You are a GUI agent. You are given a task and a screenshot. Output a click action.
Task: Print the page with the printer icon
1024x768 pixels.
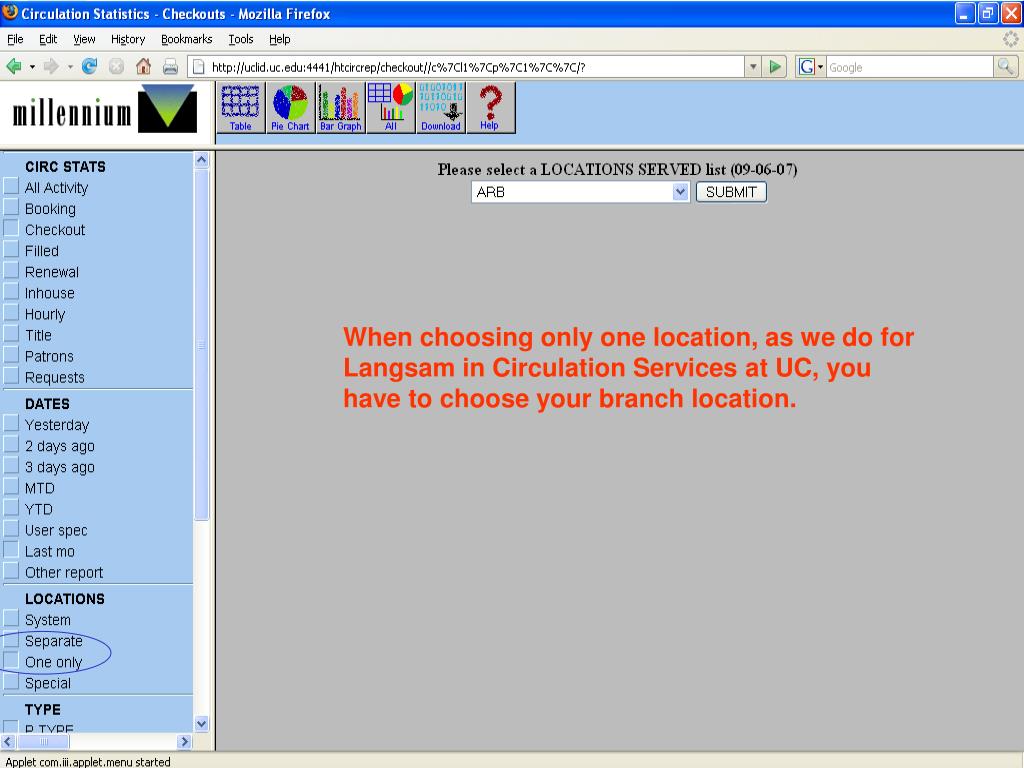pyautogui.click(x=170, y=66)
